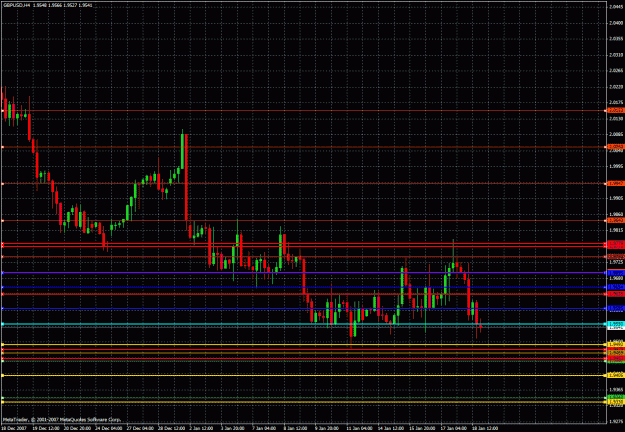Click the 11 Jan 04:00 time label
625x432 pixels.
coord(360,428)
